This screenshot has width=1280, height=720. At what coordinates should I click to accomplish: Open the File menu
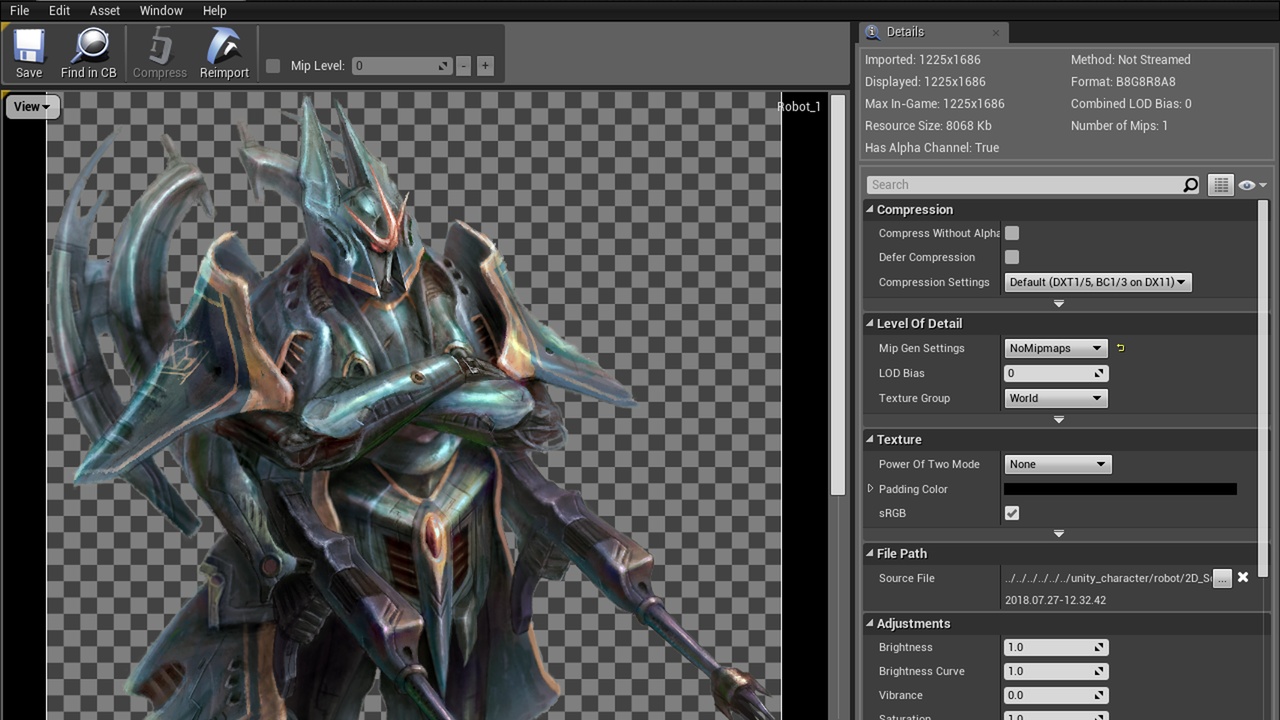[19, 10]
